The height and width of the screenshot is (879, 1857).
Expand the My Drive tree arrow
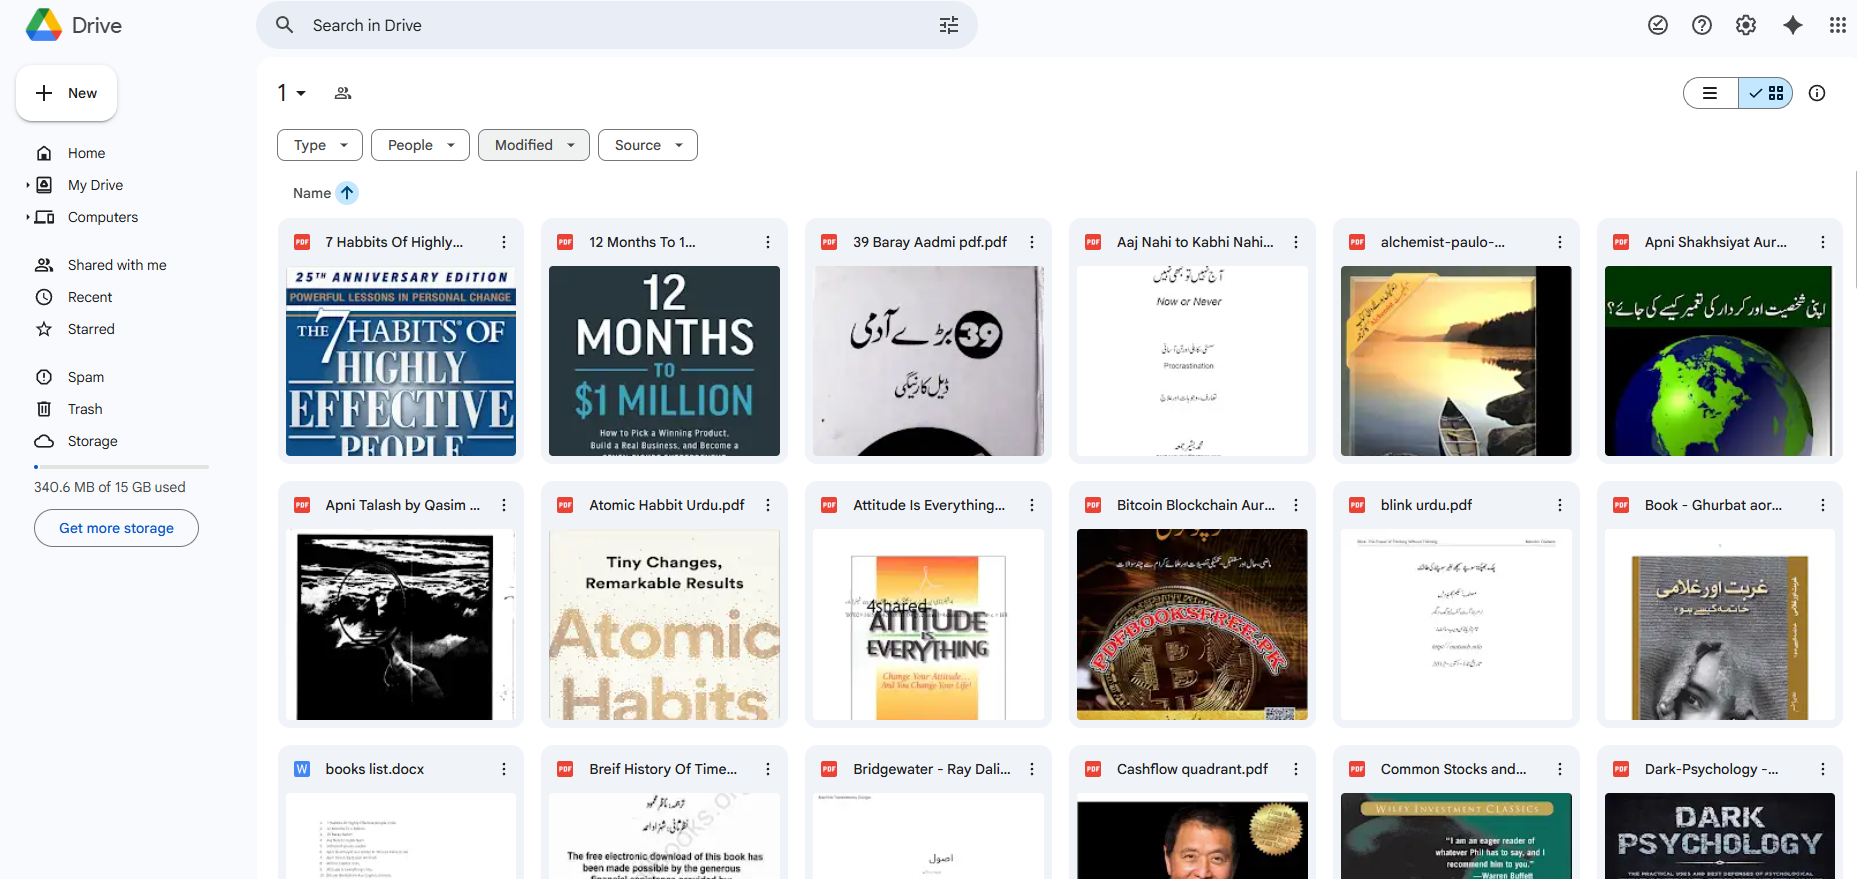pos(27,185)
